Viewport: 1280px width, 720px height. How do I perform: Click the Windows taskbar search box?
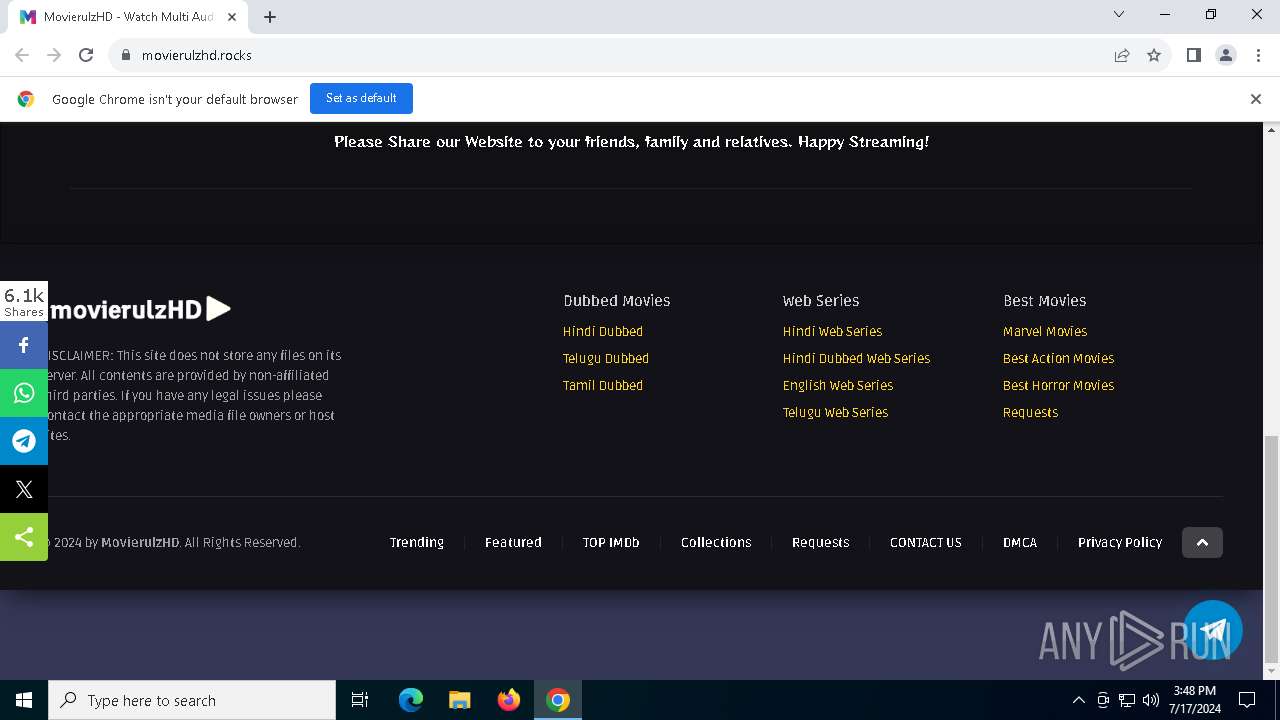coord(192,700)
